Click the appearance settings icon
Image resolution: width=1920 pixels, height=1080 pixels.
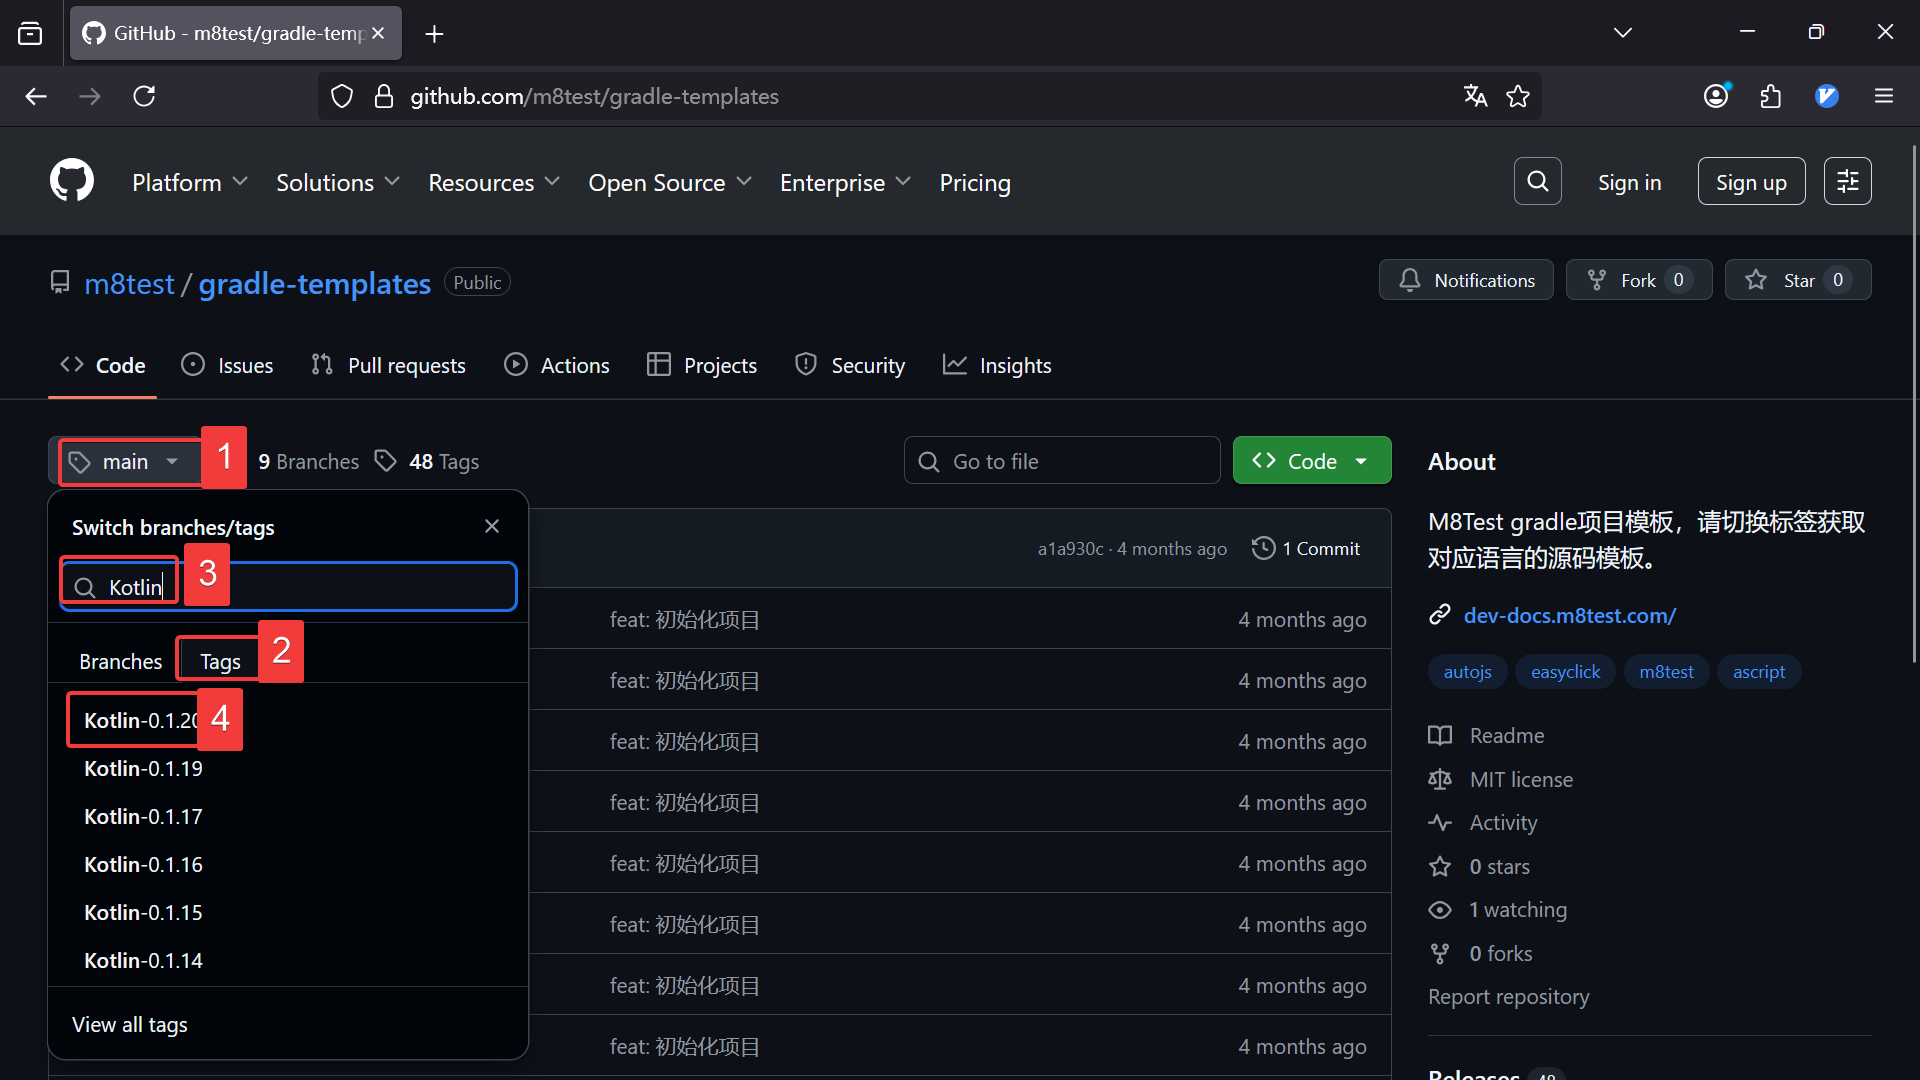[1847, 181]
